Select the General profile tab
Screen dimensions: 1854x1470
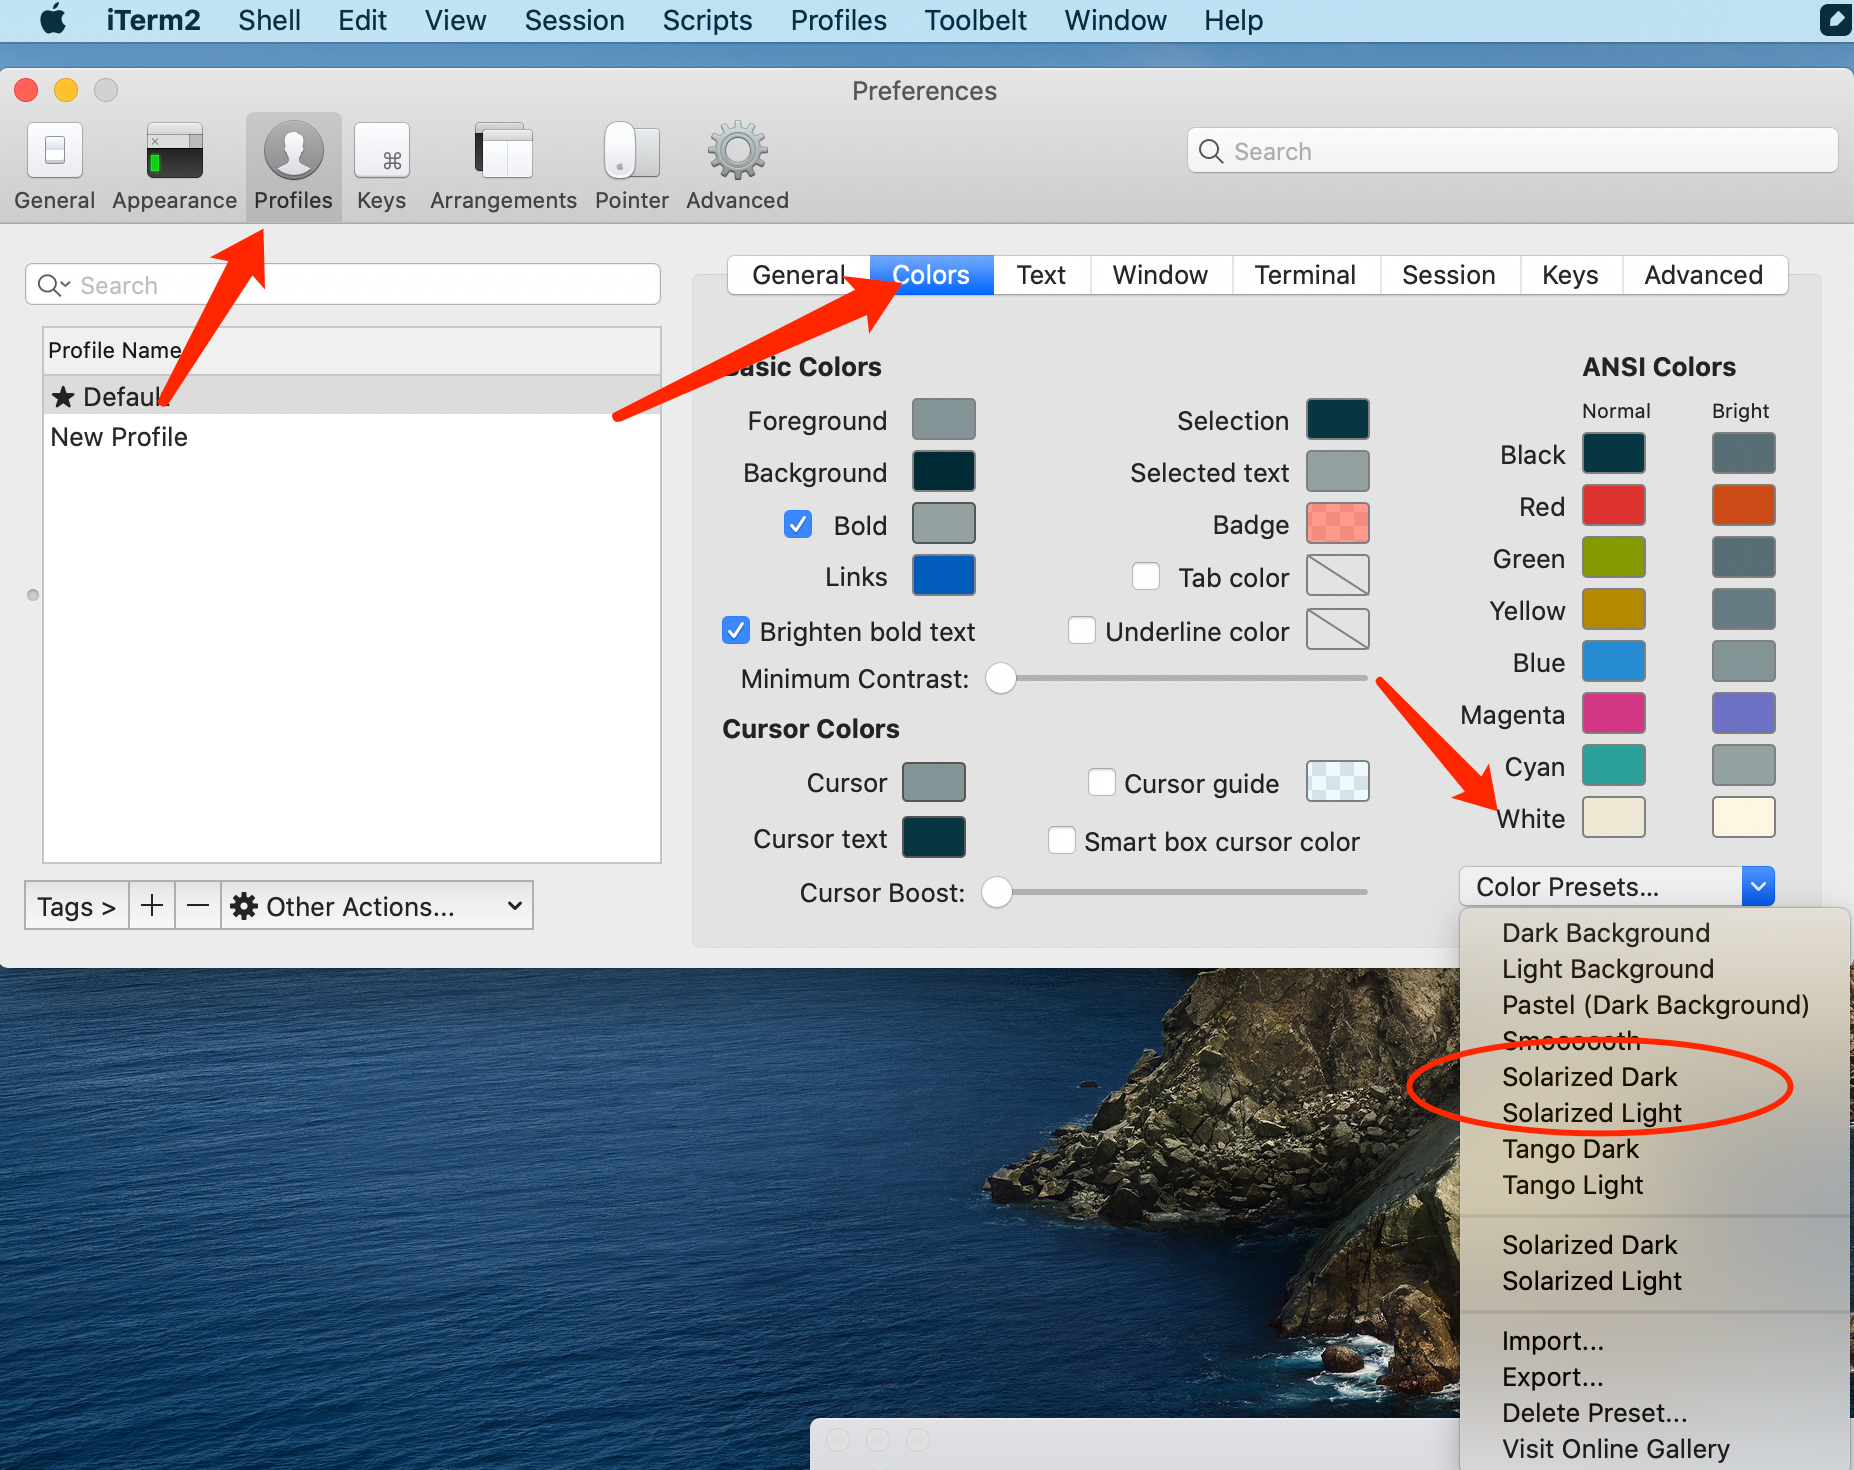(799, 275)
